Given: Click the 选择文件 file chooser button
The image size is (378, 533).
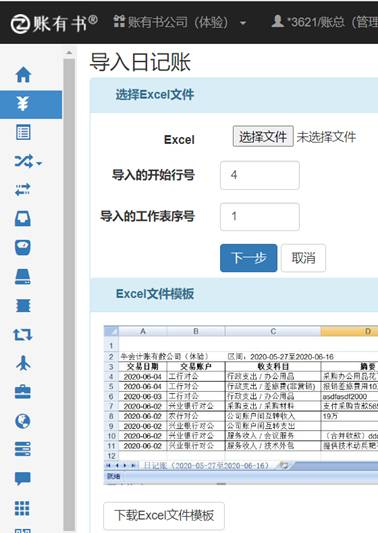Looking at the screenshot, I should pyautogui.click(x=263, y=137).
